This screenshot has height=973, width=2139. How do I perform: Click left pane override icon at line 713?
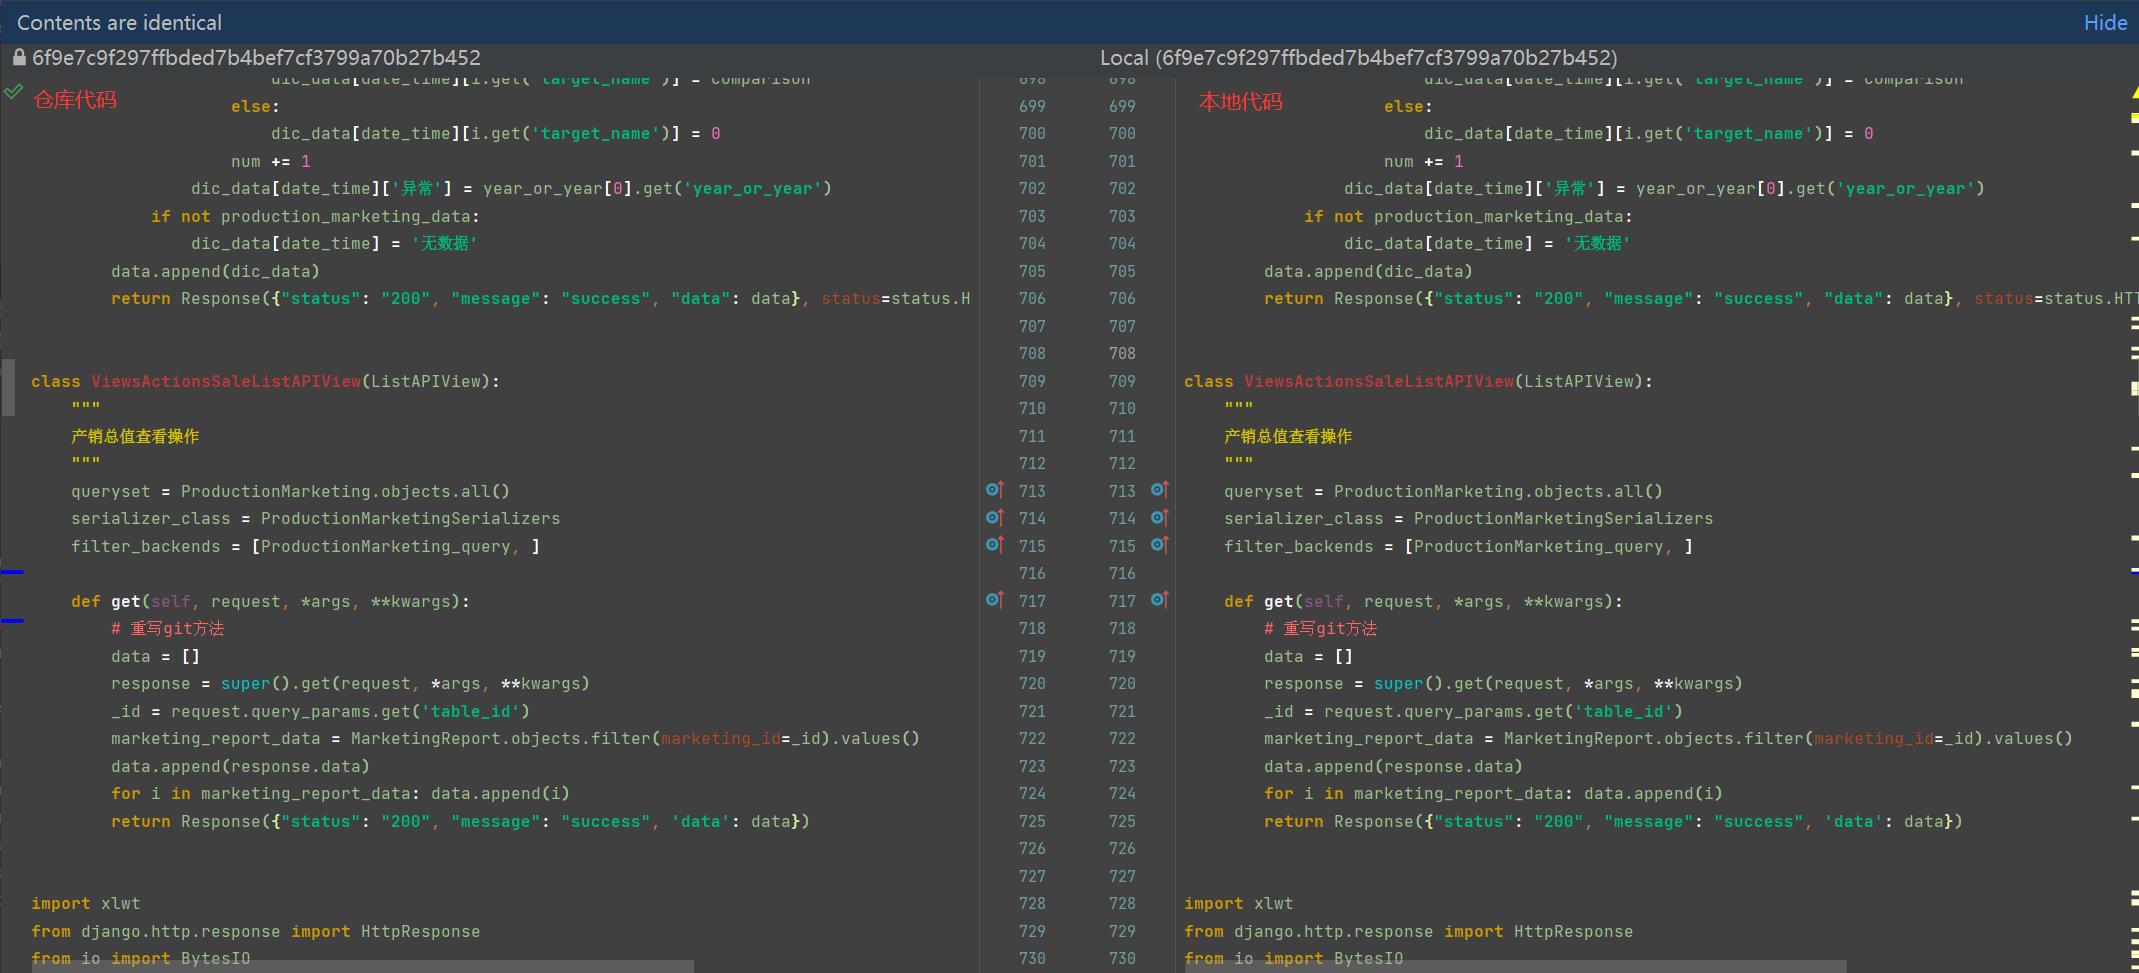994,490
